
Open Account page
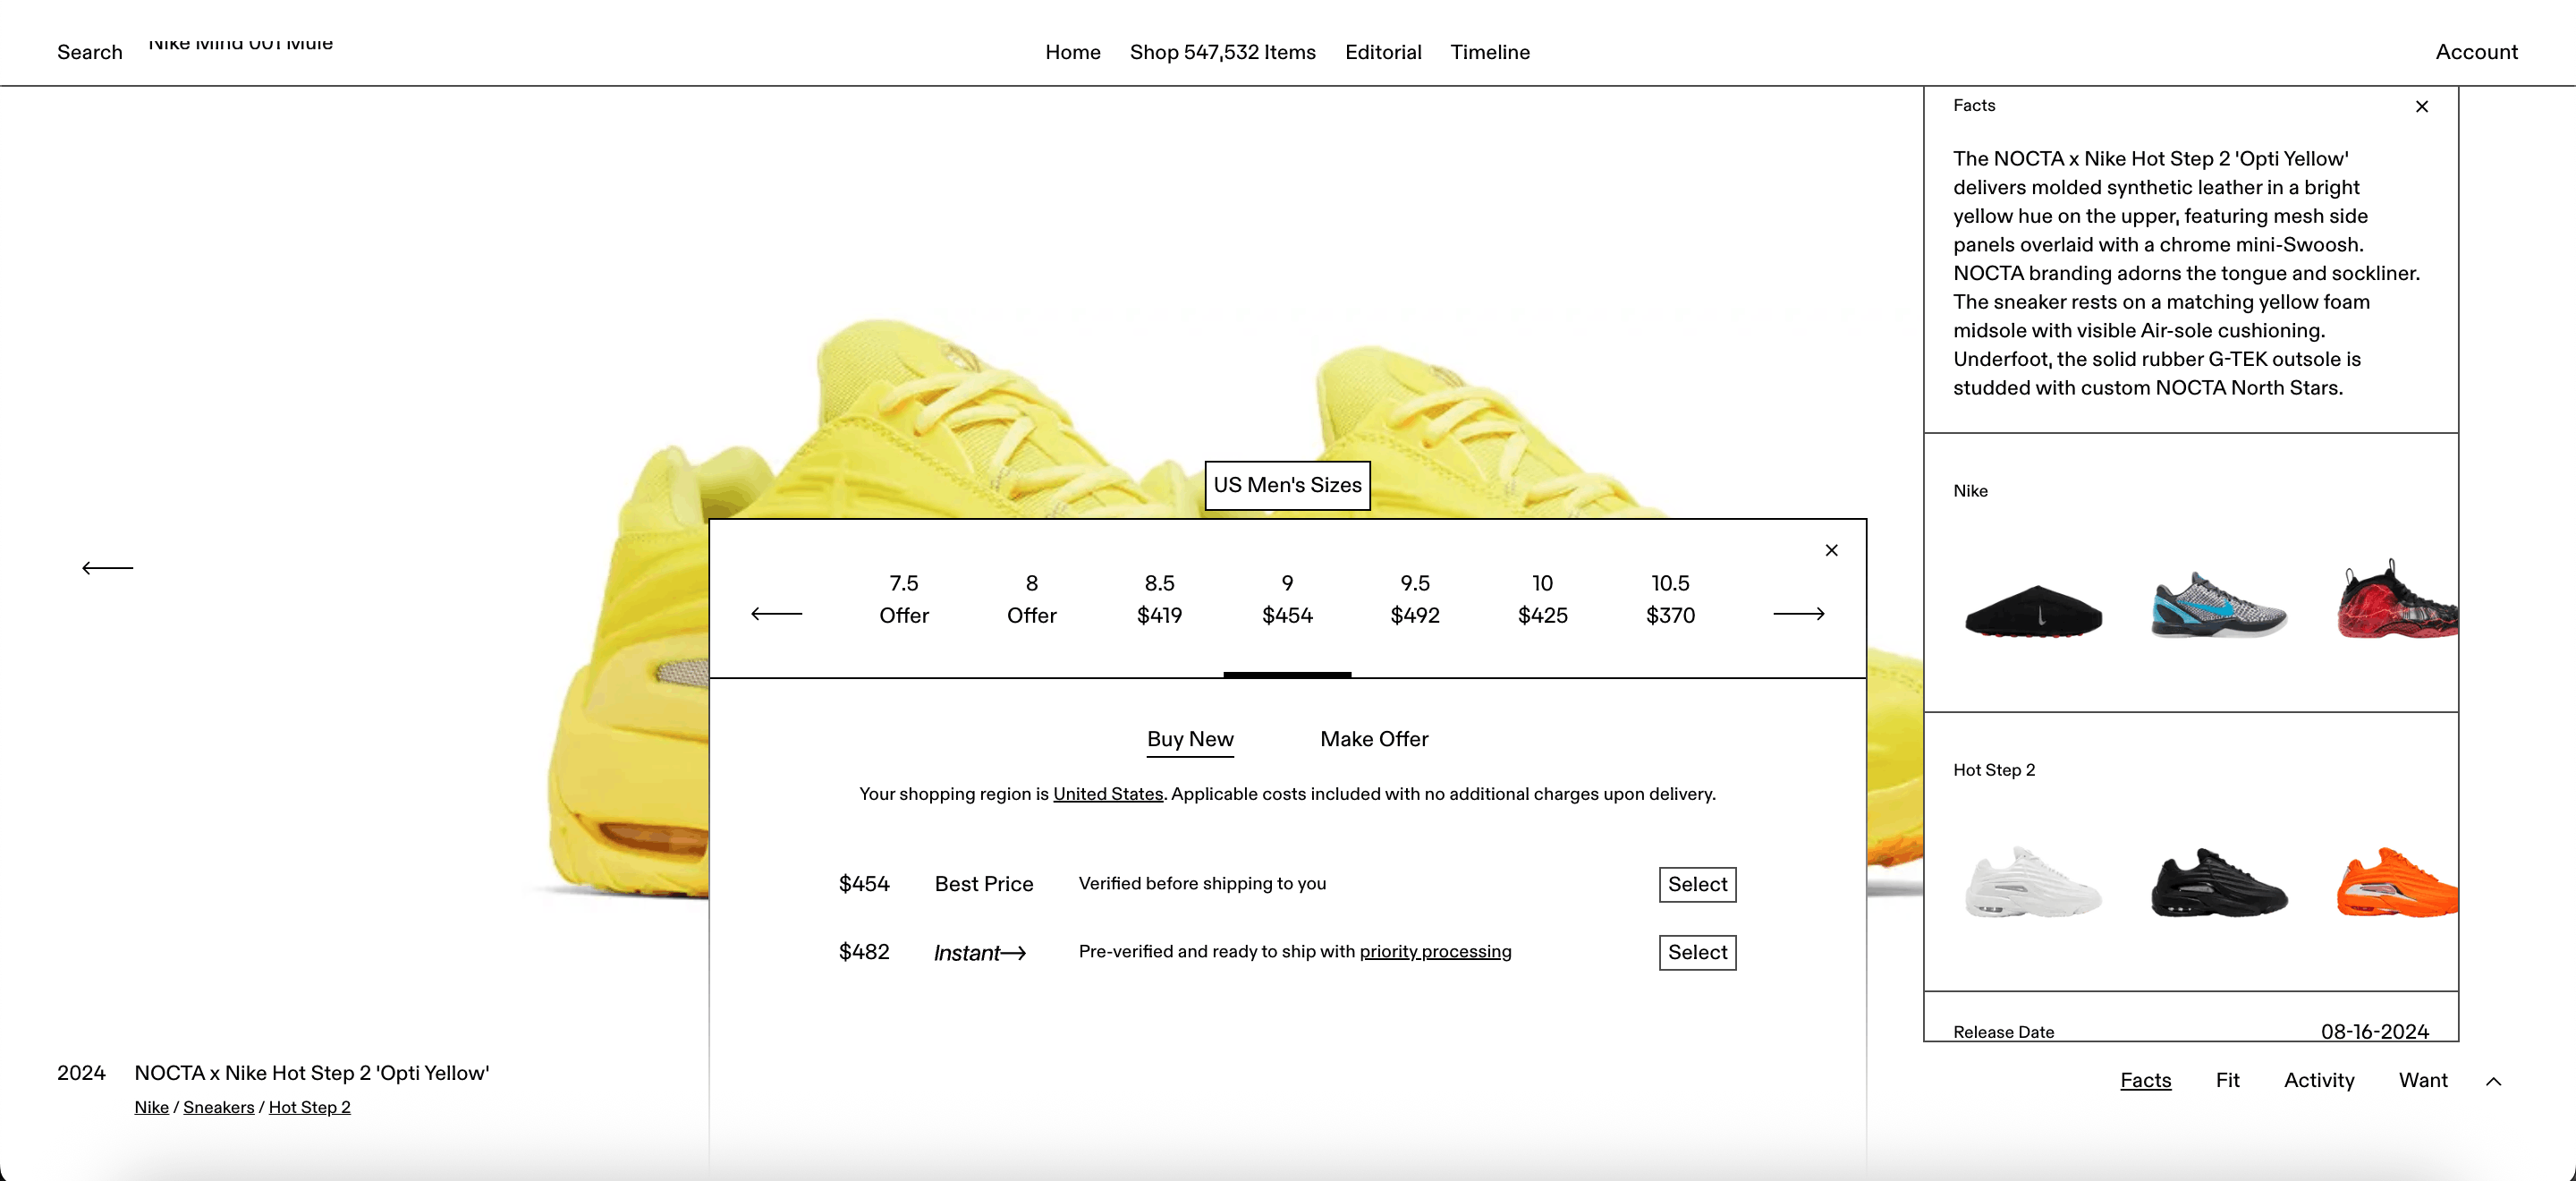click(x=2476, y=52)
